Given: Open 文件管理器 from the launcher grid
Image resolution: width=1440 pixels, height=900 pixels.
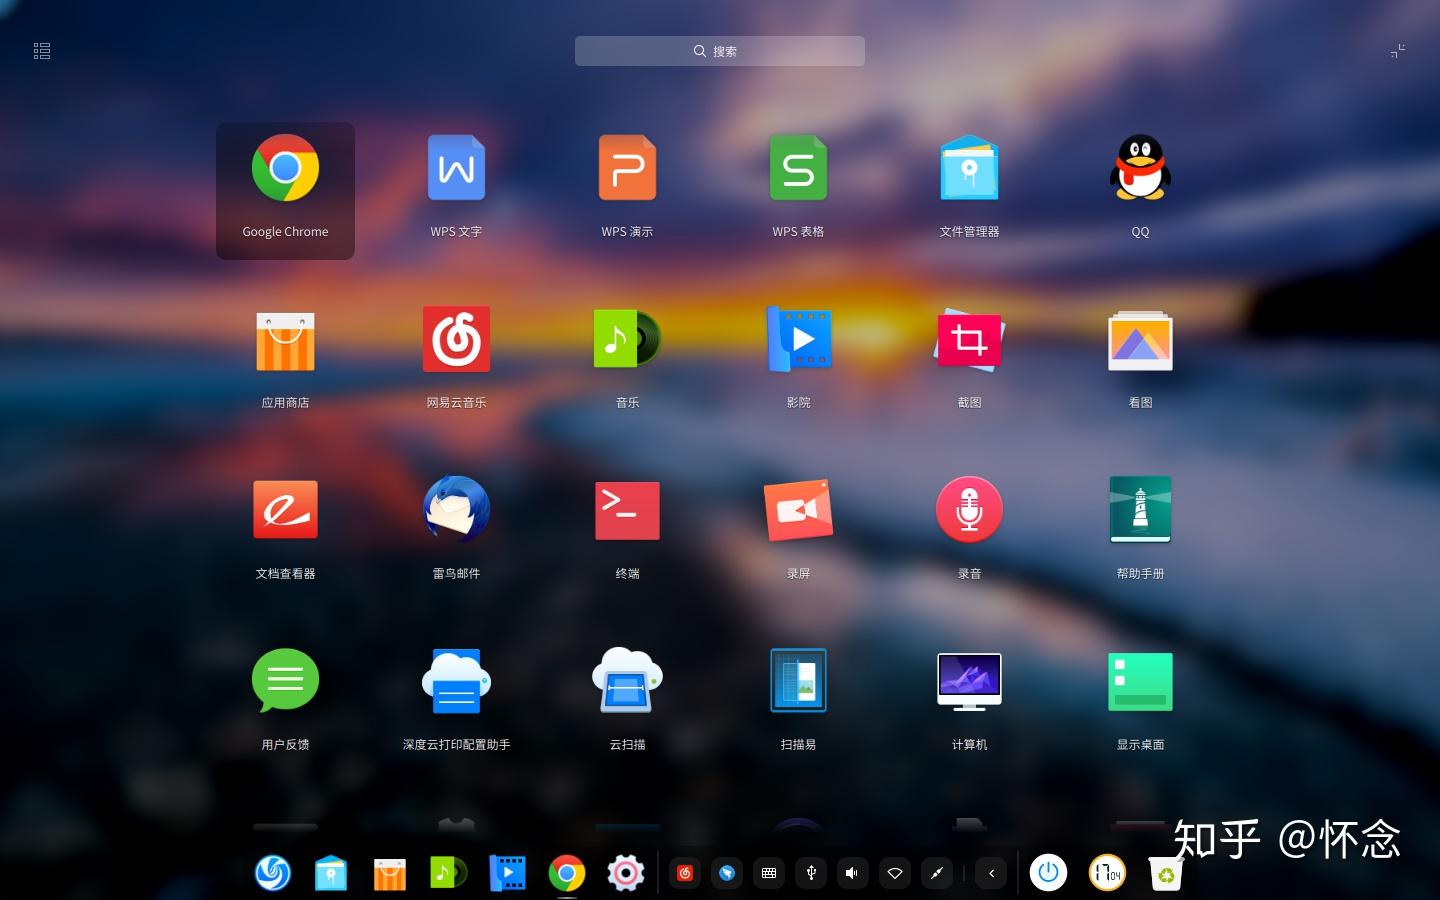Looking at the screenshot, I should click(x=969, y=168).
